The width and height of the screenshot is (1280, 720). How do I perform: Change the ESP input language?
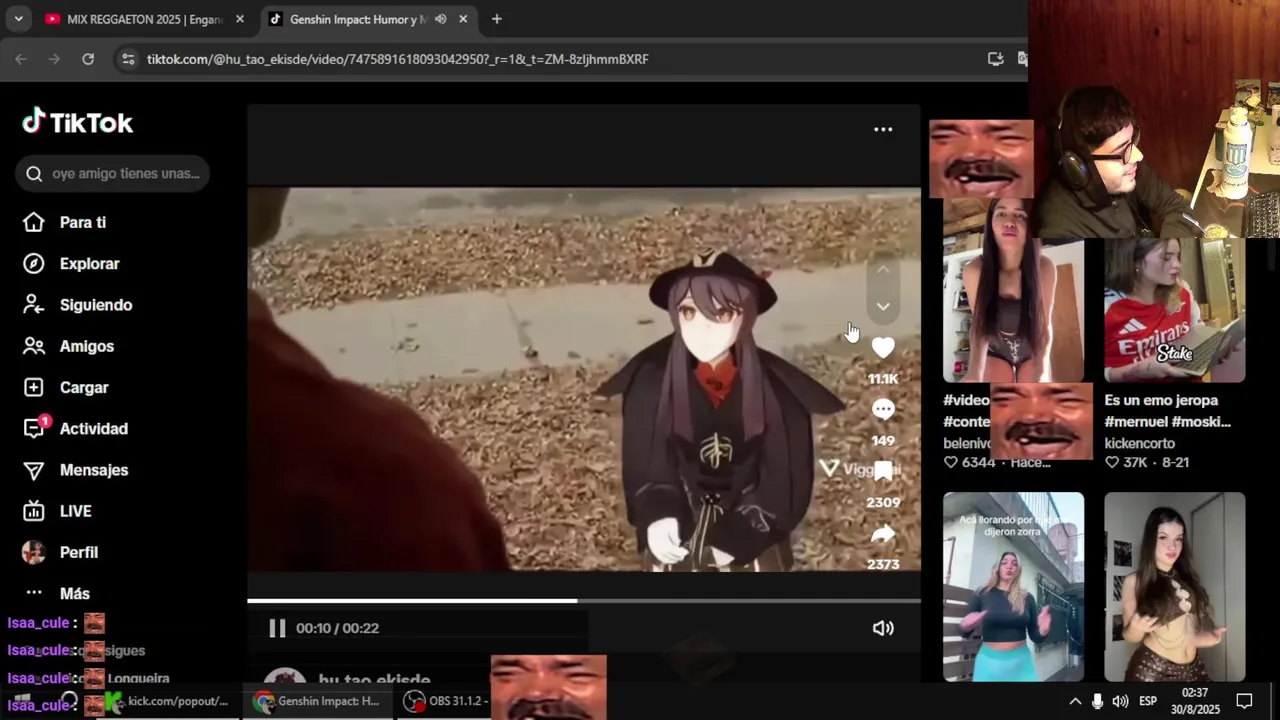[x=1149, y=701]
